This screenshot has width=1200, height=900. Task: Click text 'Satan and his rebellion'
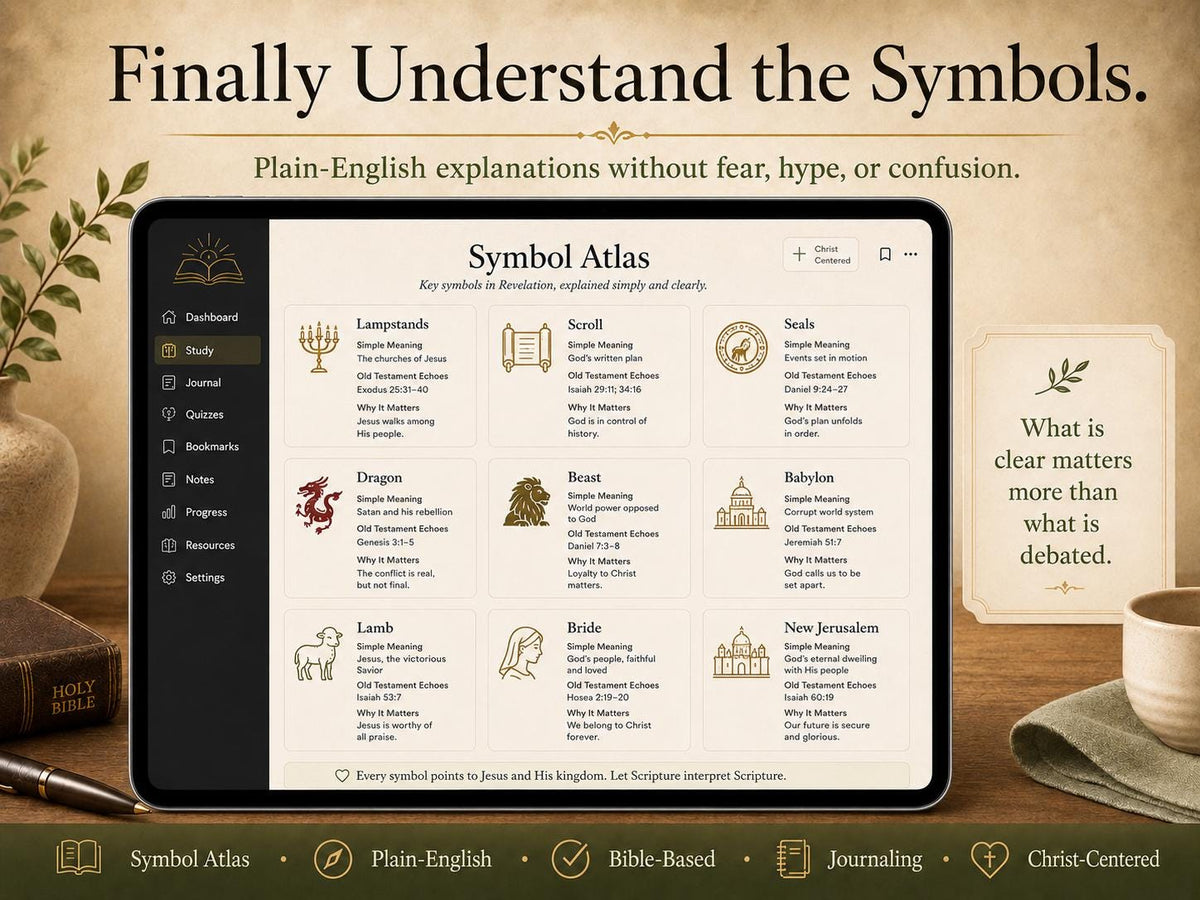point(405,512)
